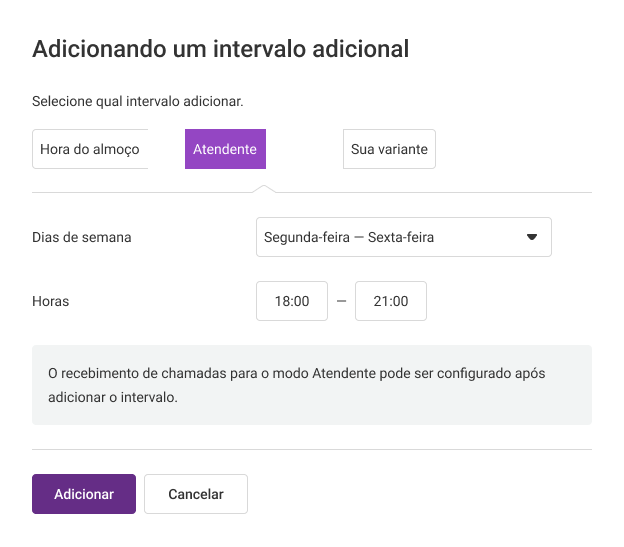Select the Hora do almoço interval option
624x547 pixels.
90,149
